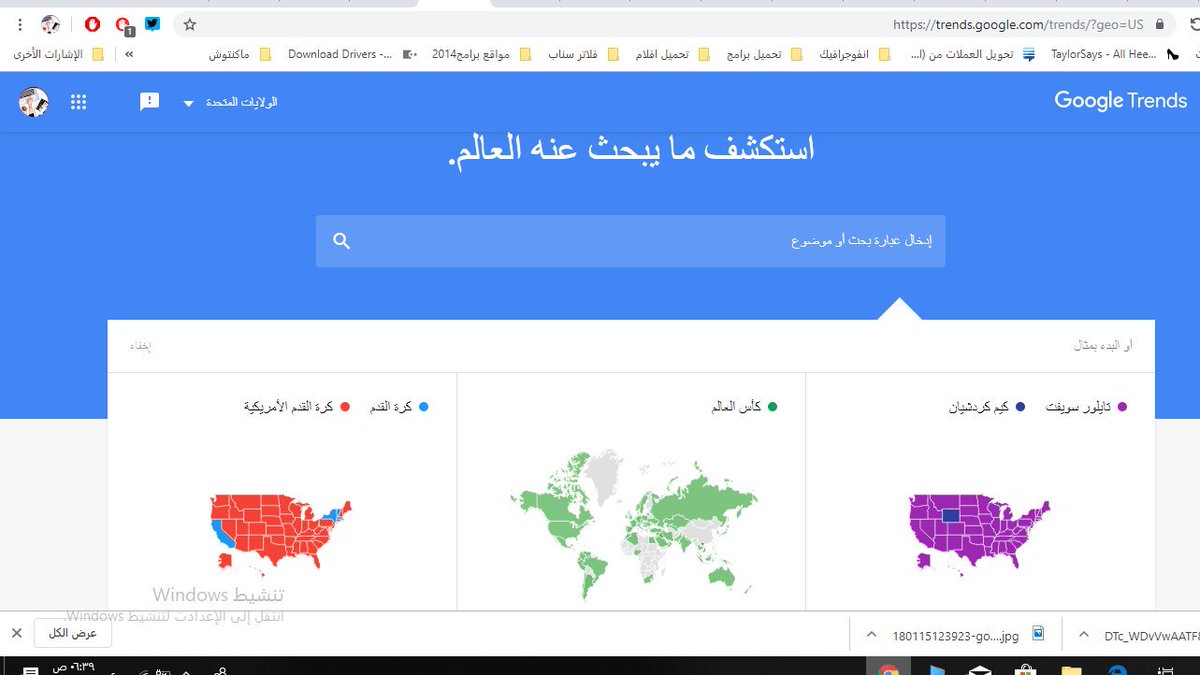Open the Taylor Swift vs Kim Kardashian US map
This screenshot has width=1200, height=675.
coord(979,535)
